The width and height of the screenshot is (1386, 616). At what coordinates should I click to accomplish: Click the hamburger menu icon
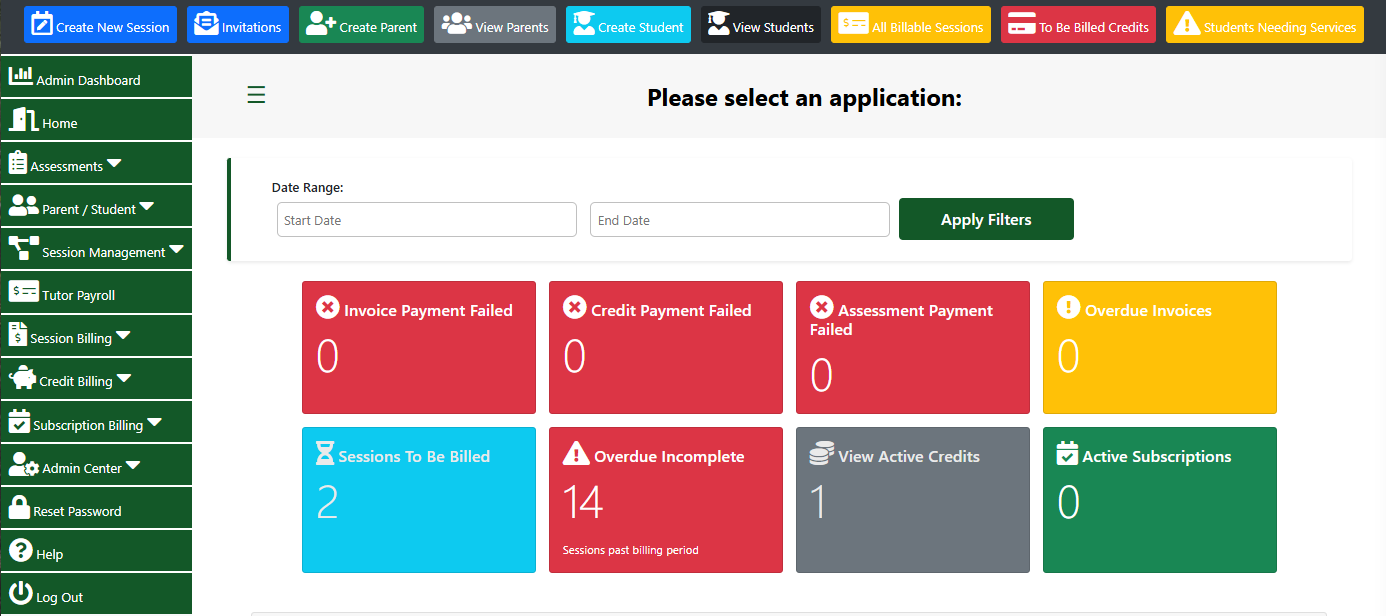tap(256, 95)
